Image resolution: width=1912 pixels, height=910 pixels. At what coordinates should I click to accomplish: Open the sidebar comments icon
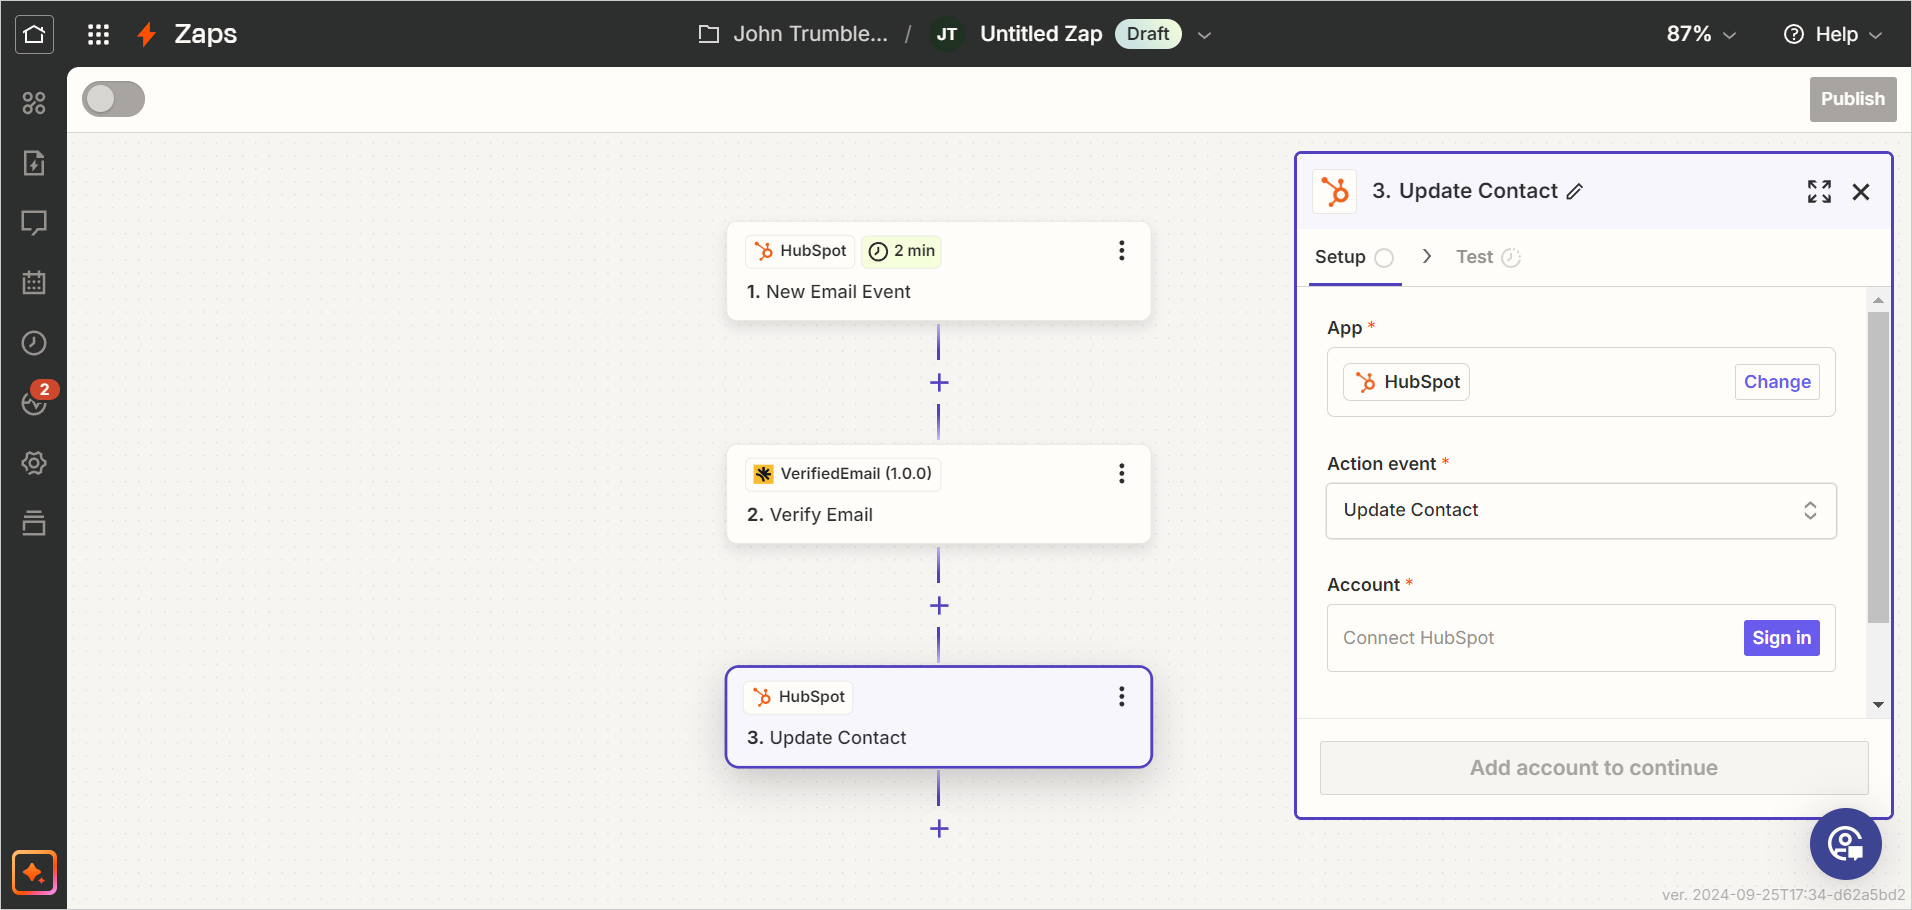(34, 223)
